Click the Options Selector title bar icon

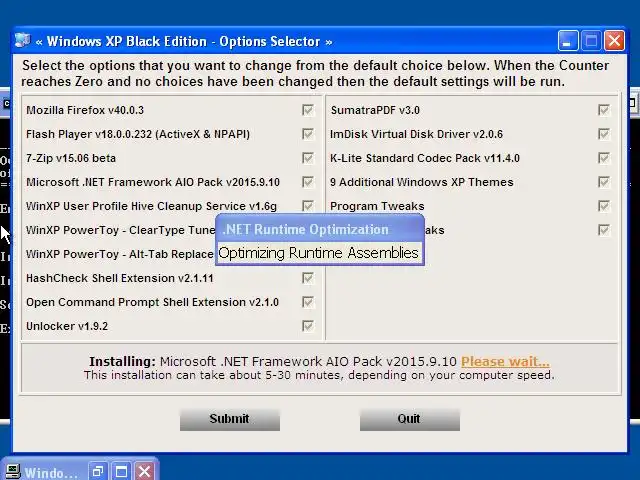coord(23,41)
